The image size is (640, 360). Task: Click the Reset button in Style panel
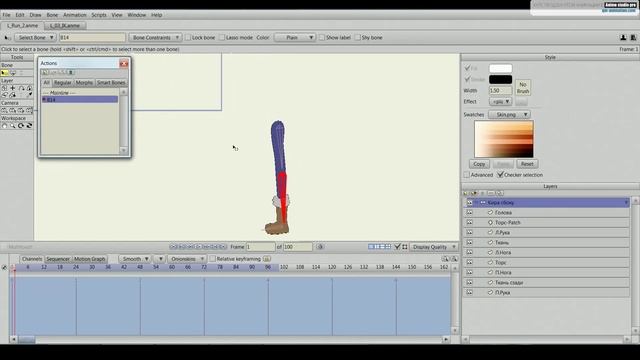coord(527,164)
